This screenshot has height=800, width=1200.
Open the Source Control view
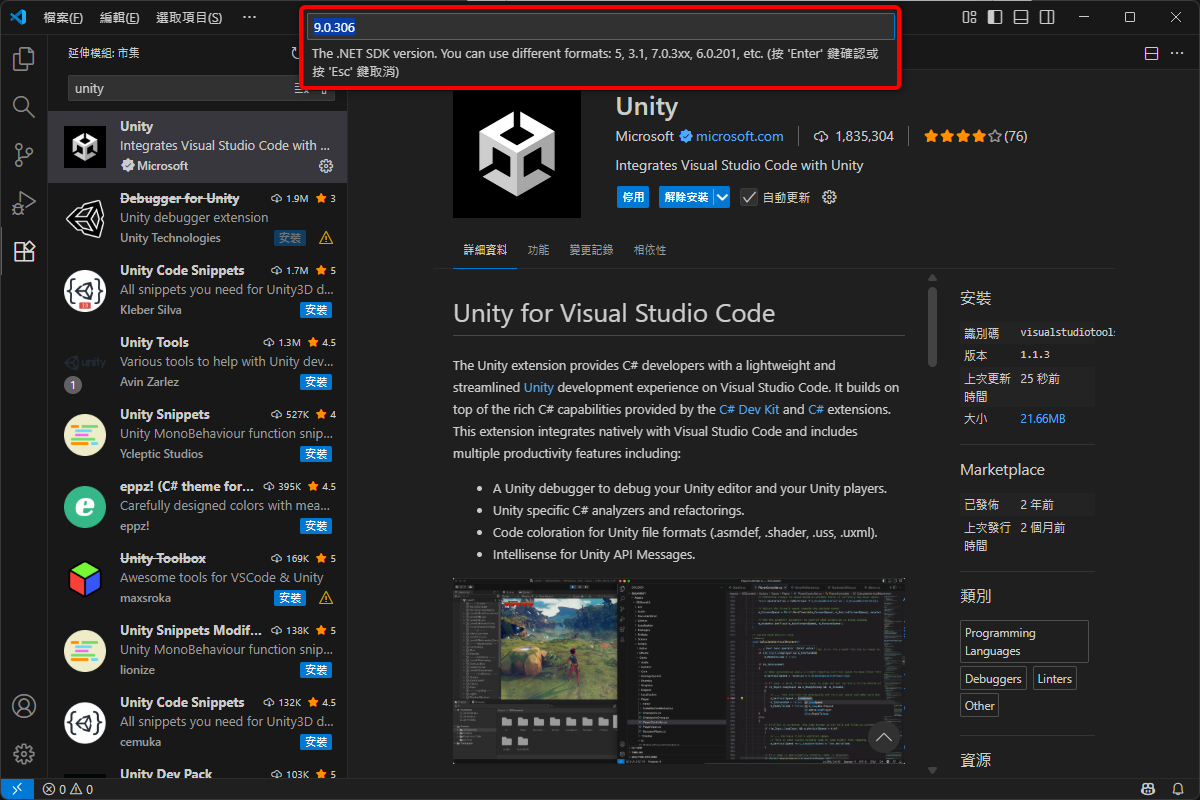(24, 155)
